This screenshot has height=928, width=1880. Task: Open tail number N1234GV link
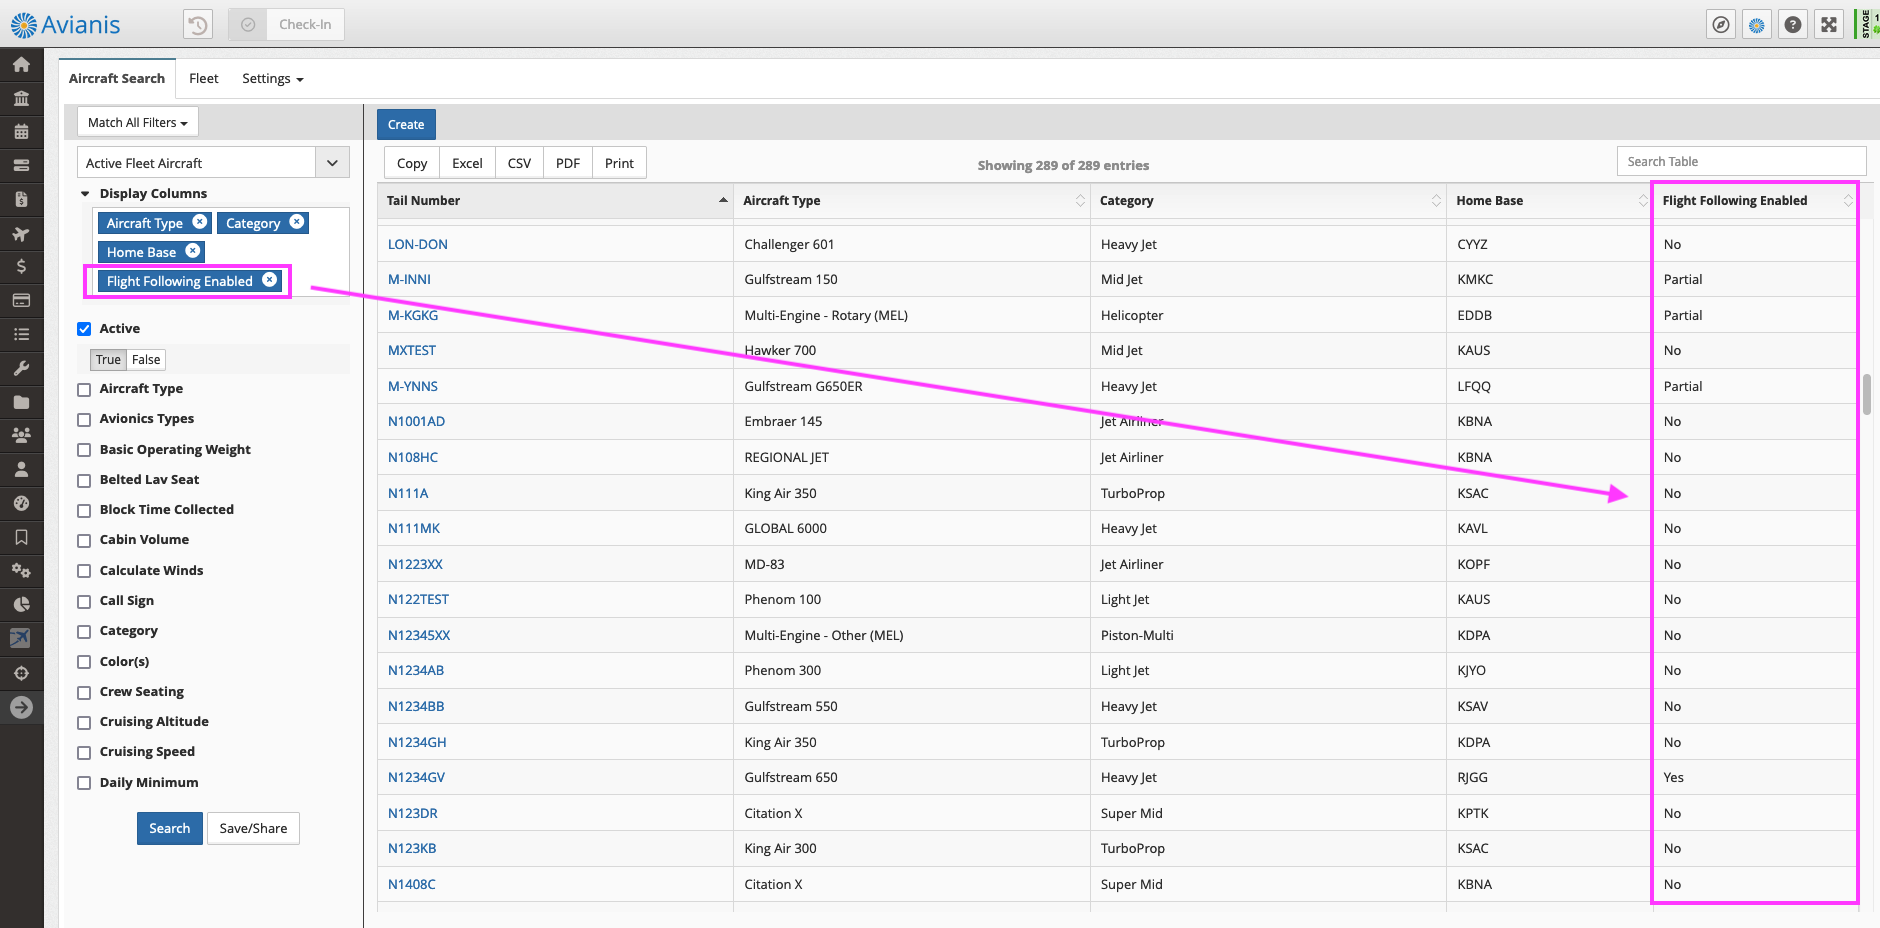point(416,778)
